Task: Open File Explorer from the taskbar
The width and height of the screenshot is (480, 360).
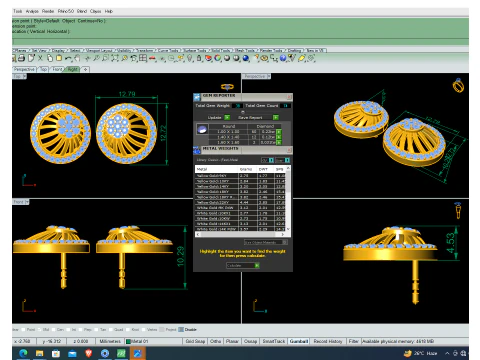Action: click(39, 353)
